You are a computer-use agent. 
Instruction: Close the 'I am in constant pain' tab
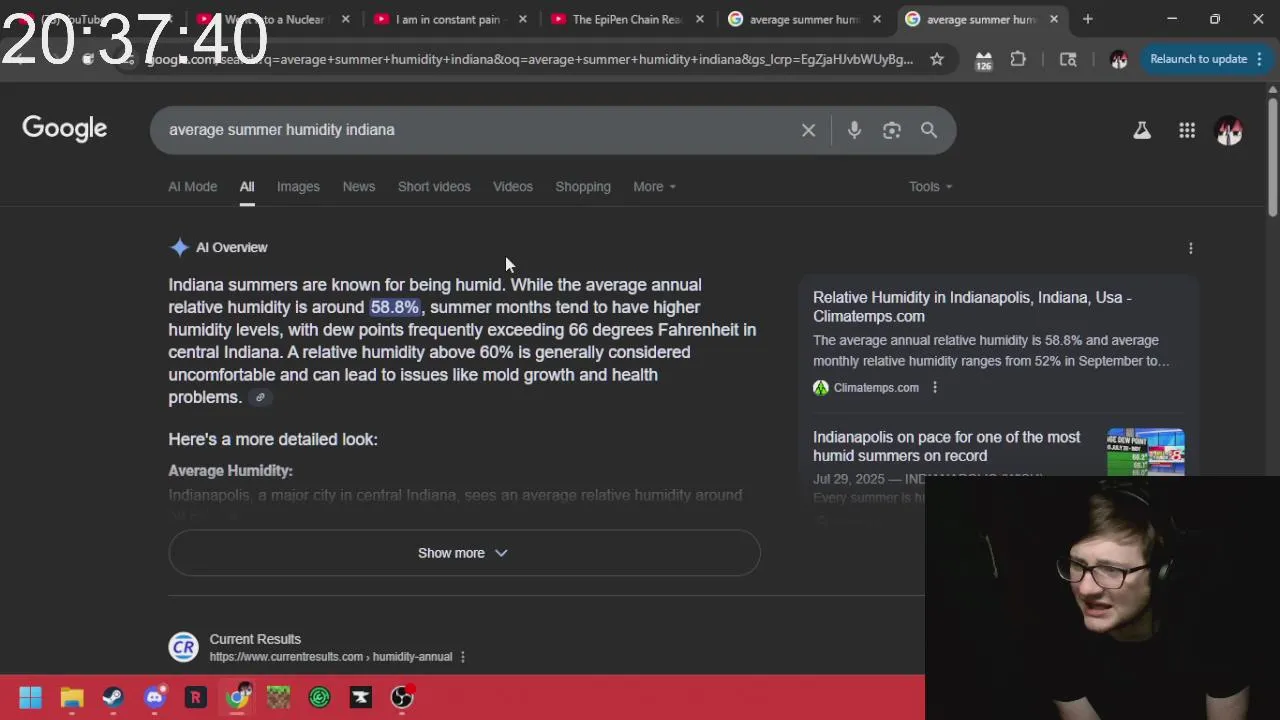tap(522, 19)
